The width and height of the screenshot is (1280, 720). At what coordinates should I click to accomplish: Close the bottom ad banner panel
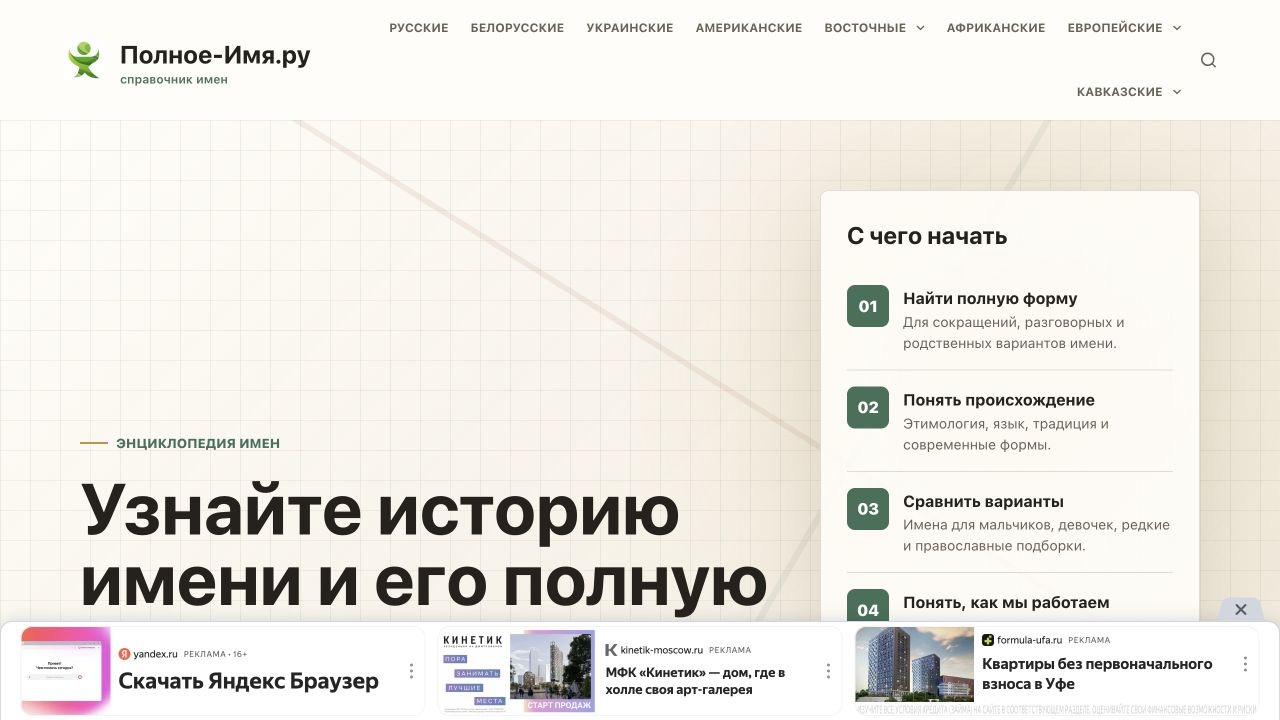(1240, 610)
